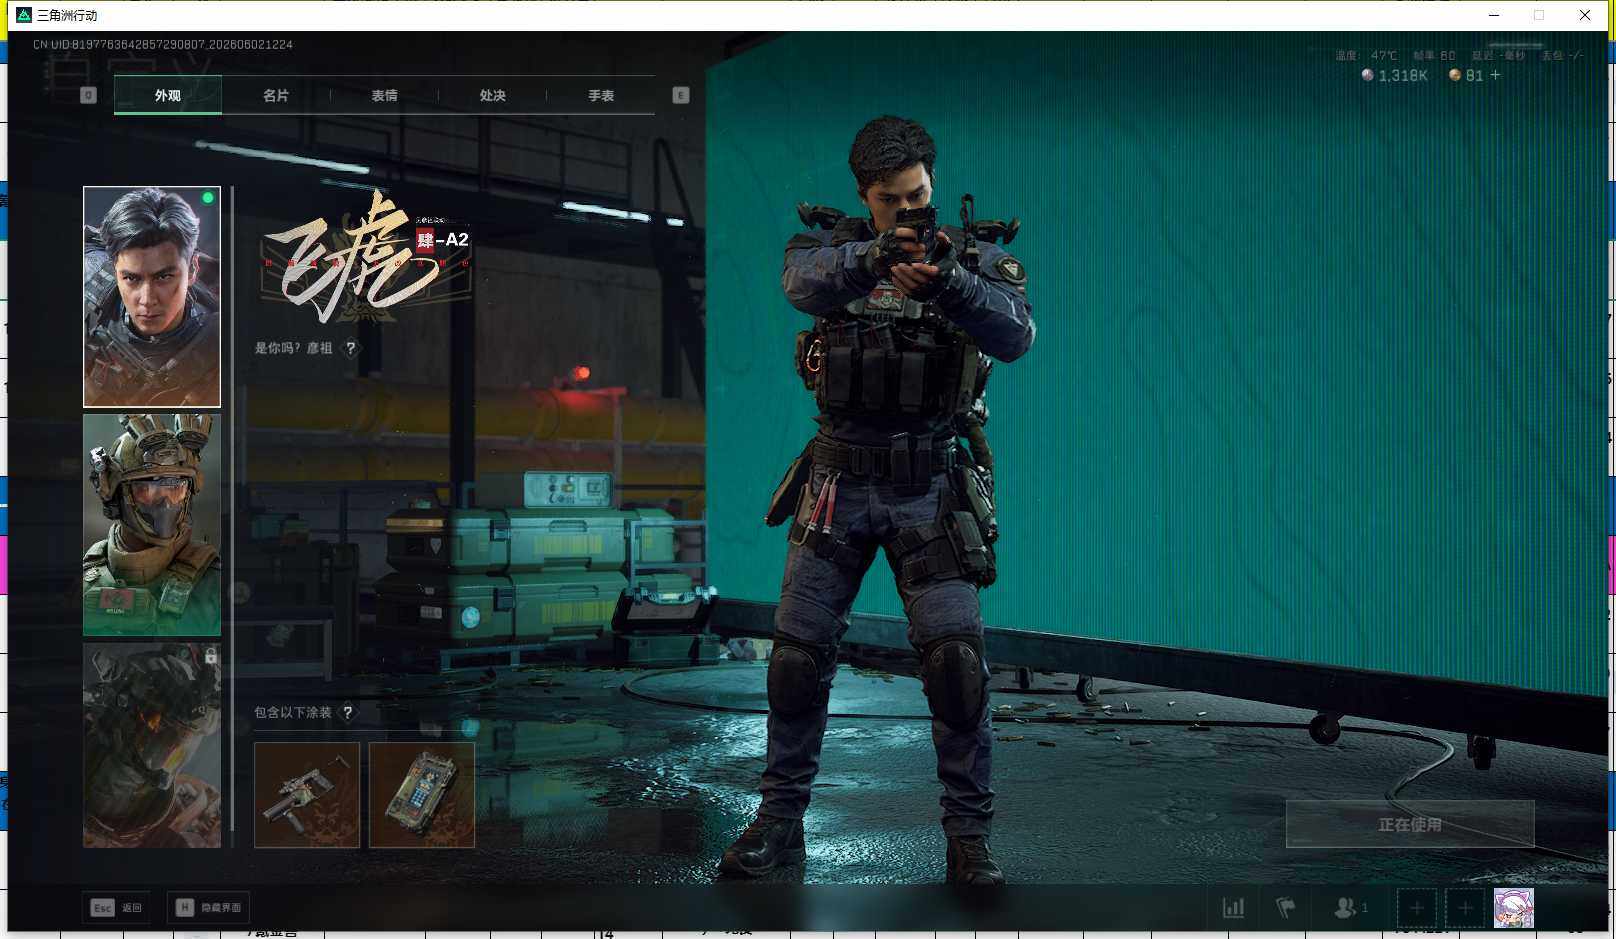Click the plus icon to add currency
The image size is (1616, 939).
tap(1496, 75)
